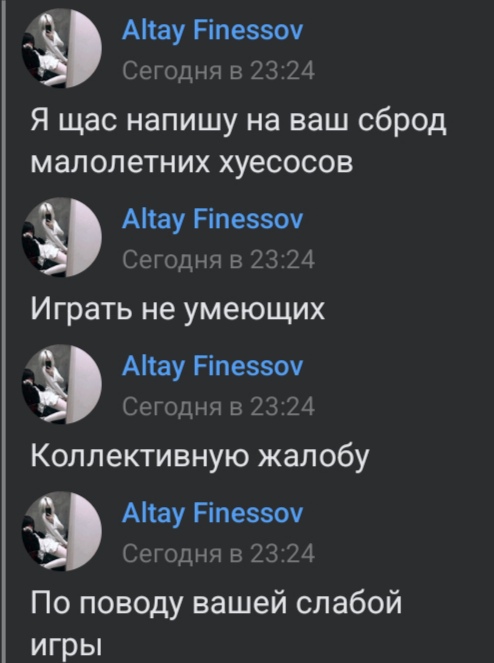Click the vertical forwarded-message bar on the left edge
494x663 pixels.
[x=3, y=332]
